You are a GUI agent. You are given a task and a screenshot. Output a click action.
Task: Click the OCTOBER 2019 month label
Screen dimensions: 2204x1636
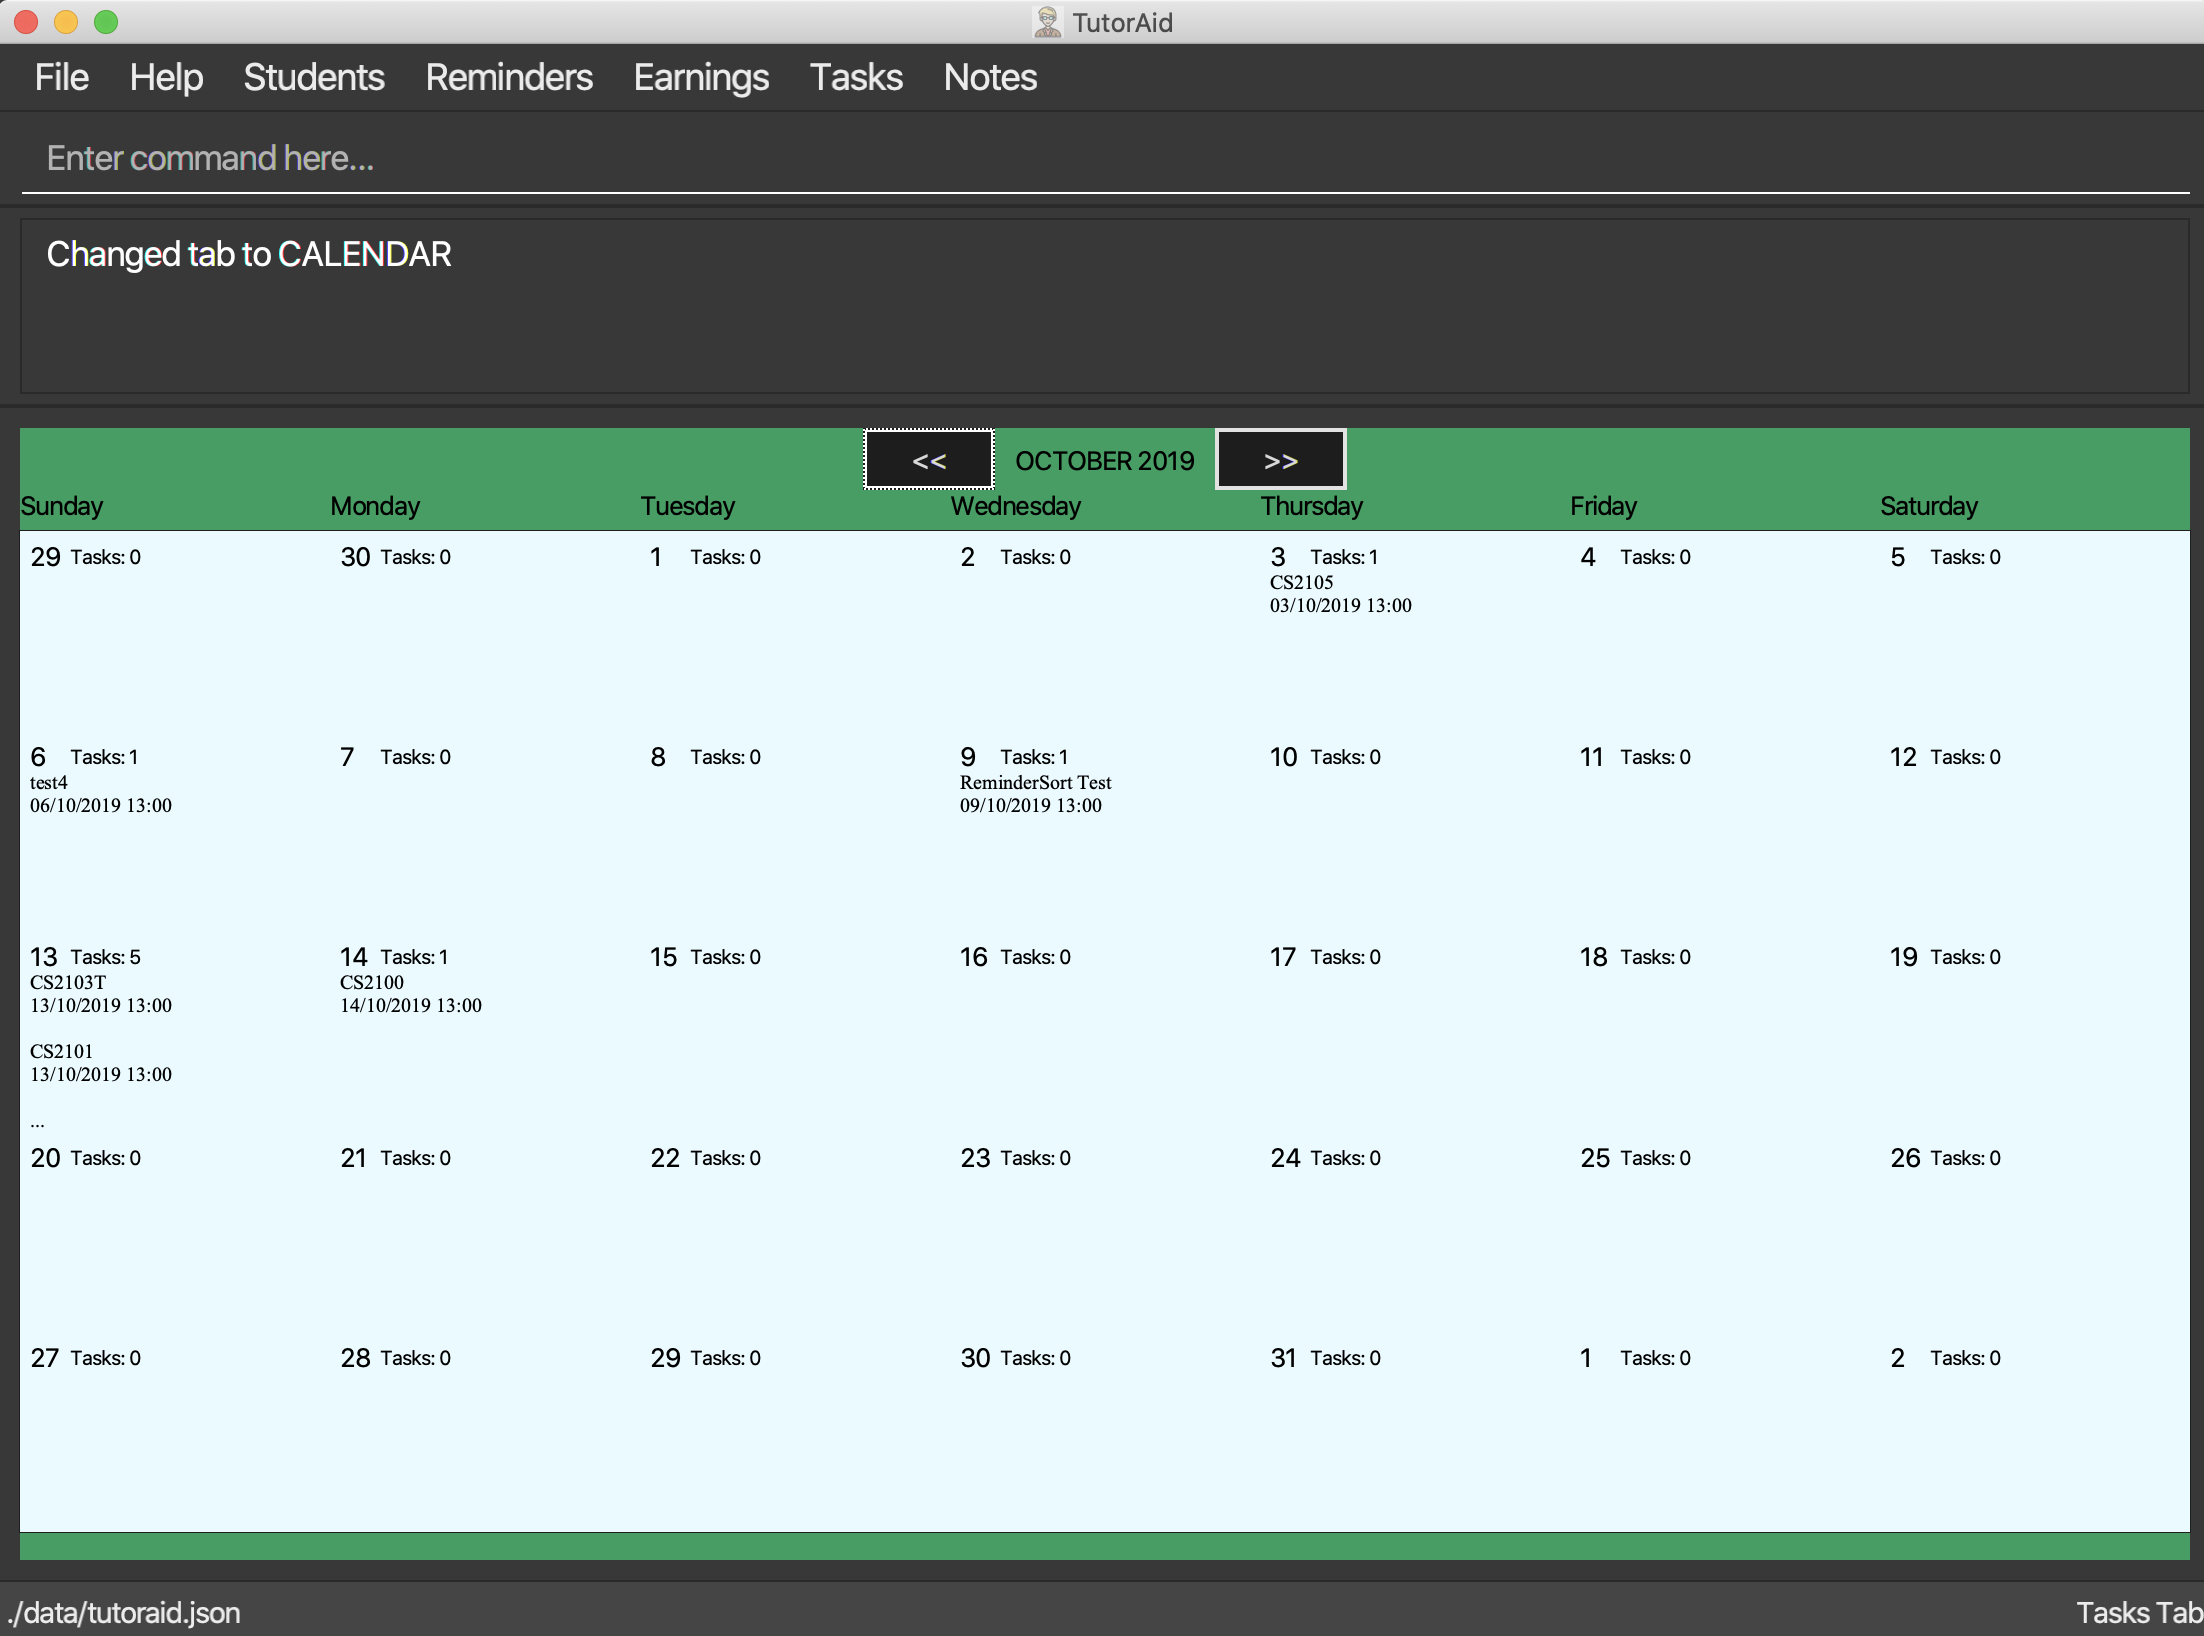pos(1104,461)
